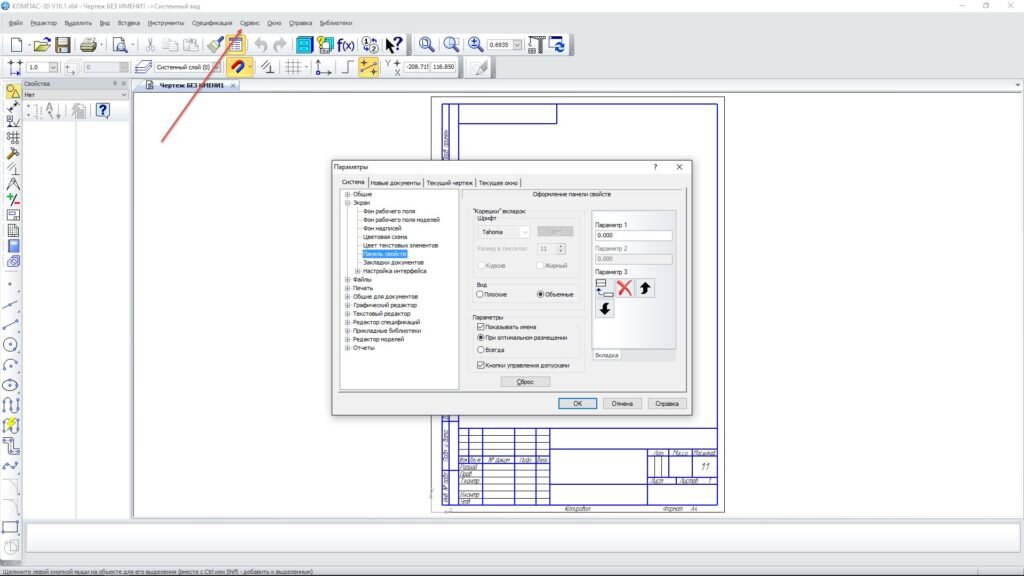
Task: Select Цветовая схема tree item
Action: (385, 236)
